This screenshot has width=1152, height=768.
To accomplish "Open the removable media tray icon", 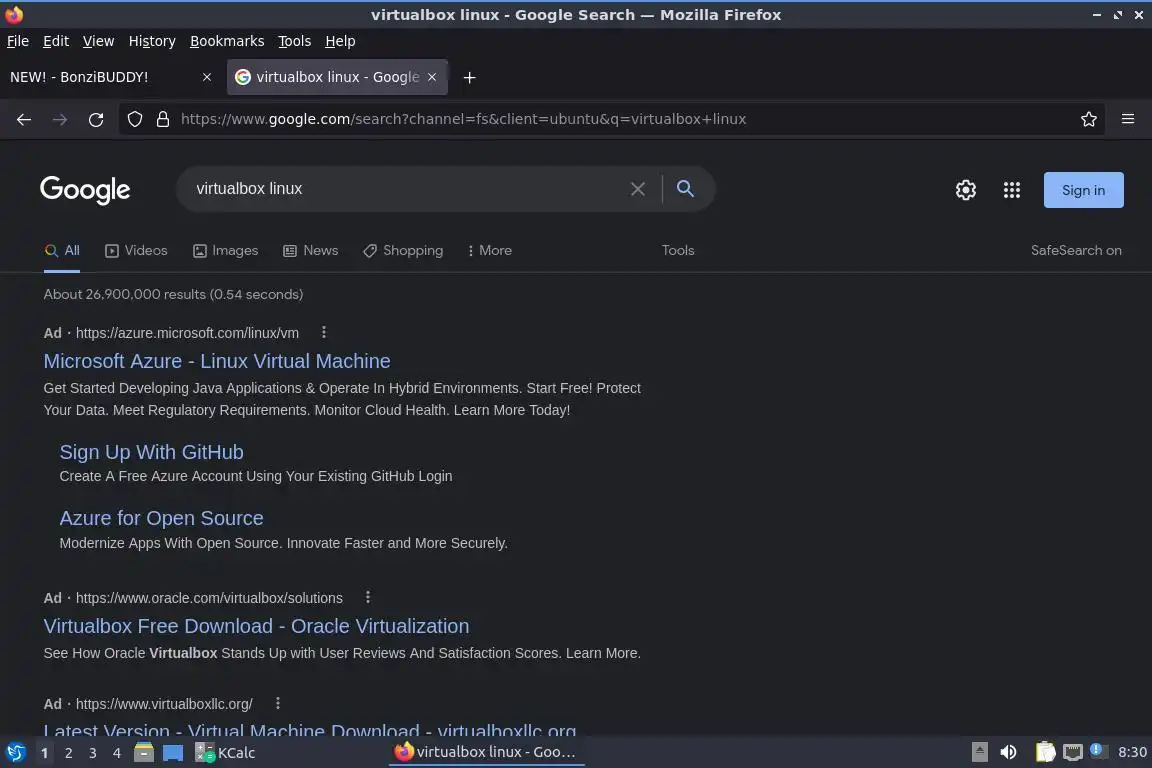I will (x=979, y=752).
